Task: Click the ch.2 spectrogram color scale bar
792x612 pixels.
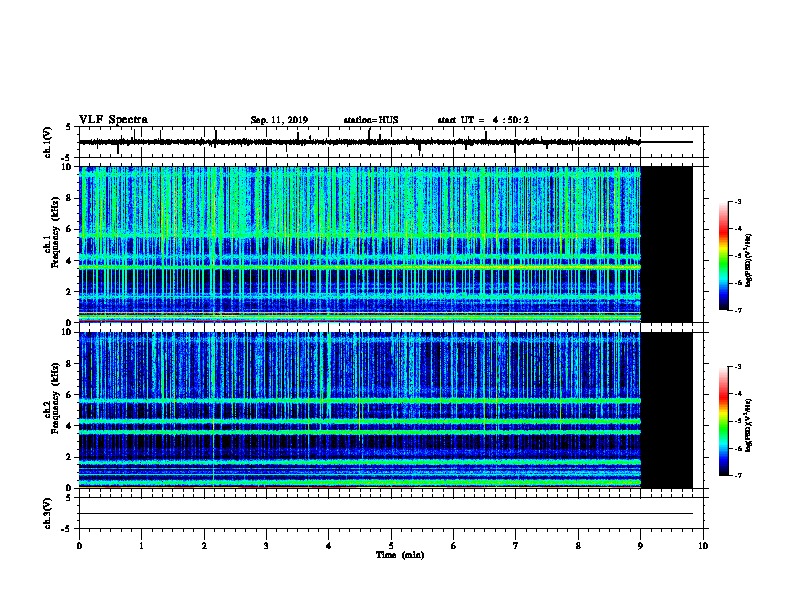Action: [723, 421]
